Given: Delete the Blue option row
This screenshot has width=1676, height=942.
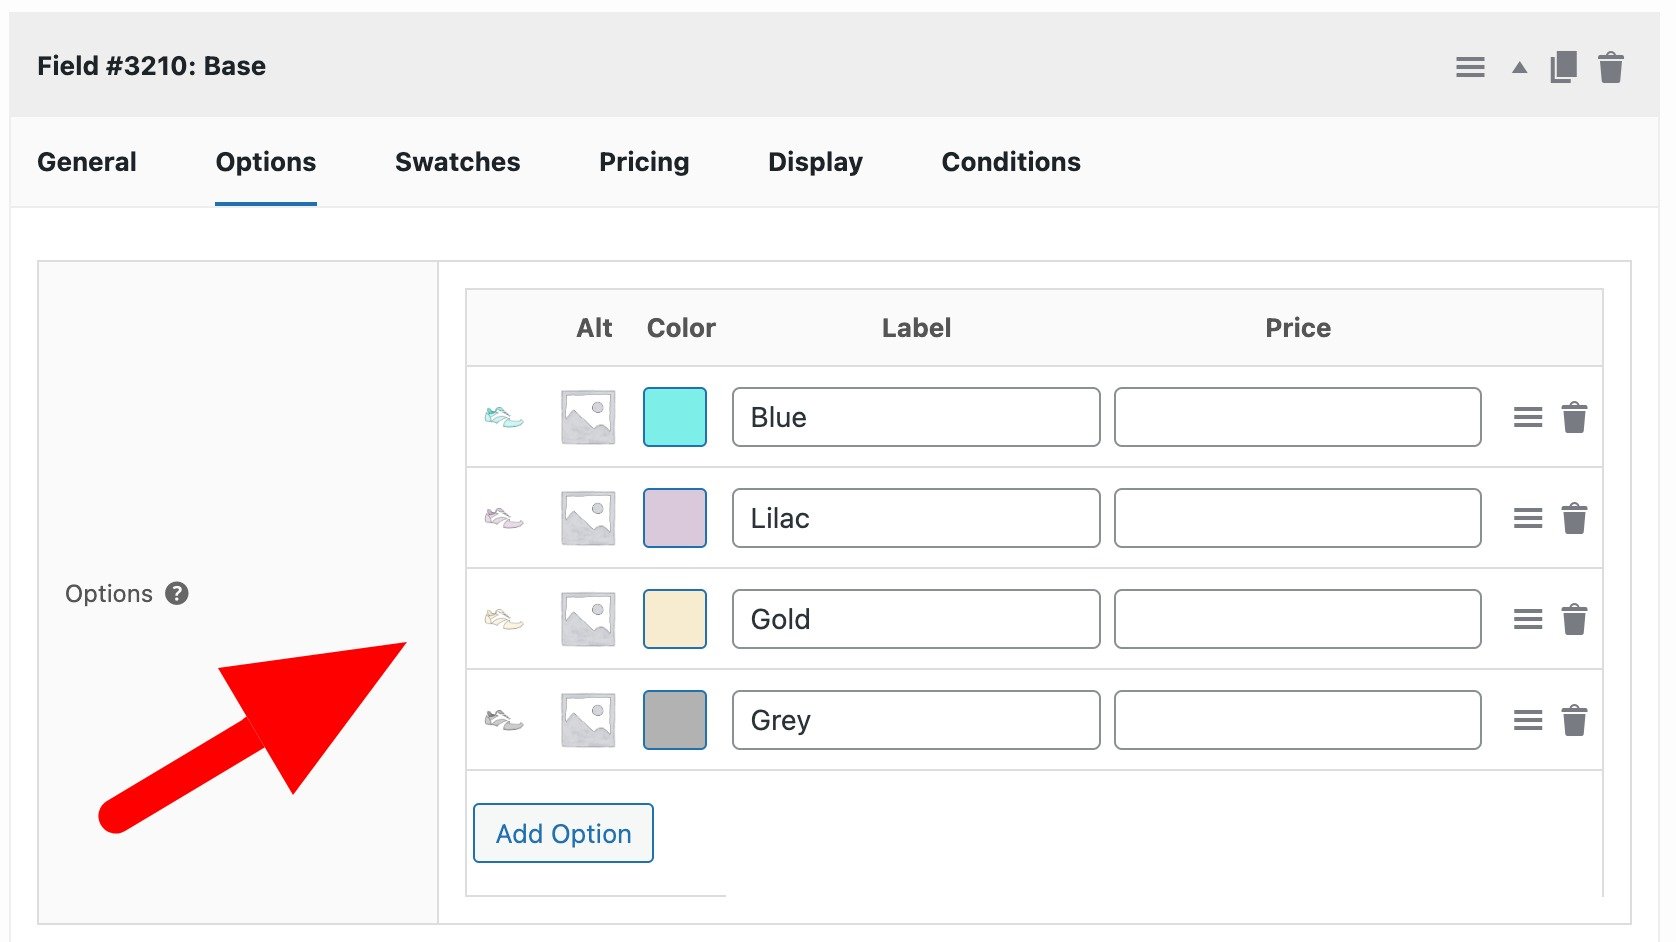Looking at the screenshot, I should tap(1575, 418).
